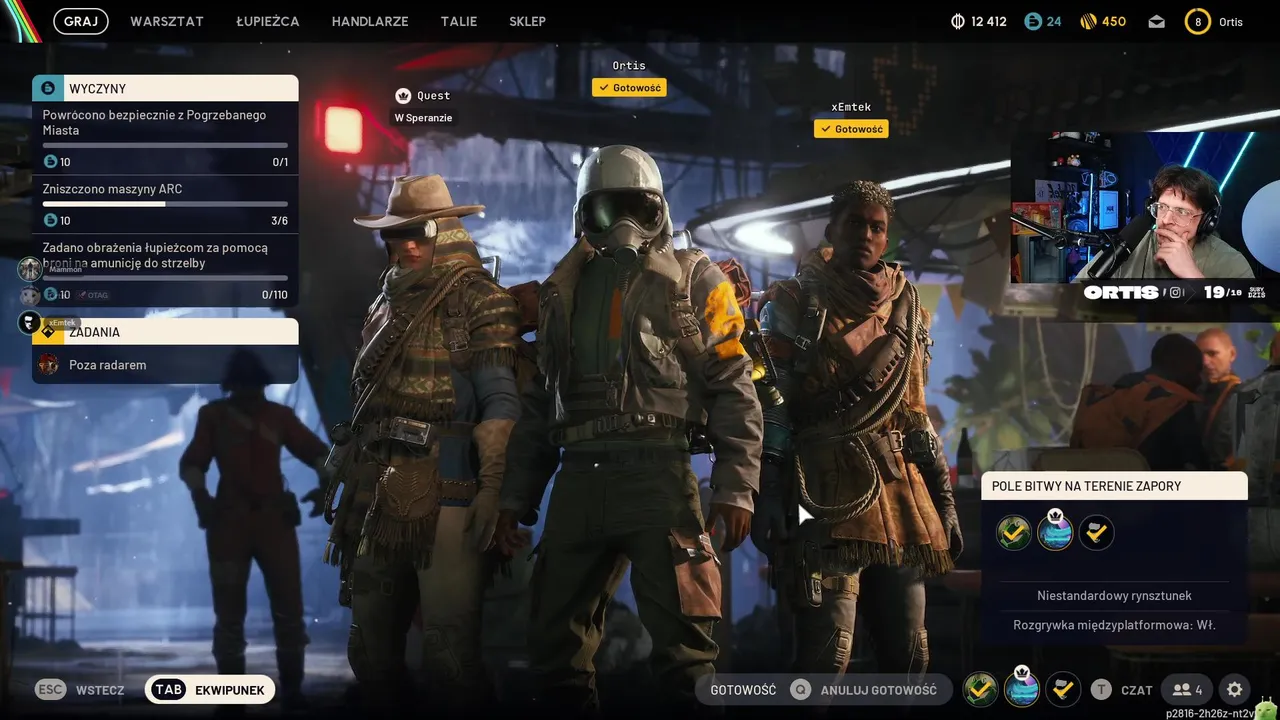Click the coin currency icon next to 12 412
The height and width of the screenshot is (720, 1280).
pyautogui.click(x=957, y=21)
